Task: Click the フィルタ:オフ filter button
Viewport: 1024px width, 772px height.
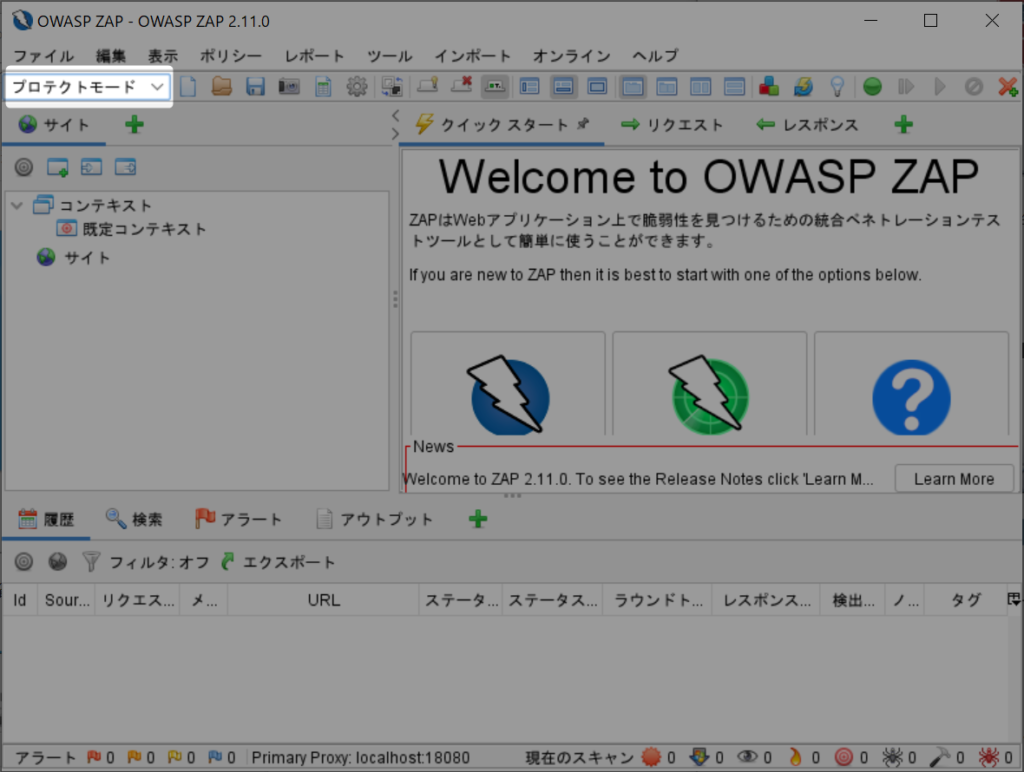Action: 146,562
